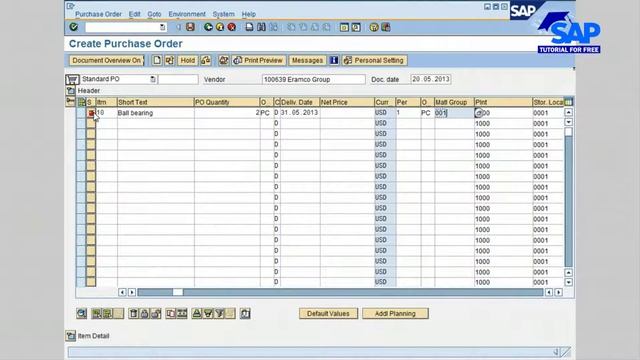Image resolution: width=640 pixels, height=360 pixels.
Task: Click the Item Details magnifier icon
Action: coord(82,313)
